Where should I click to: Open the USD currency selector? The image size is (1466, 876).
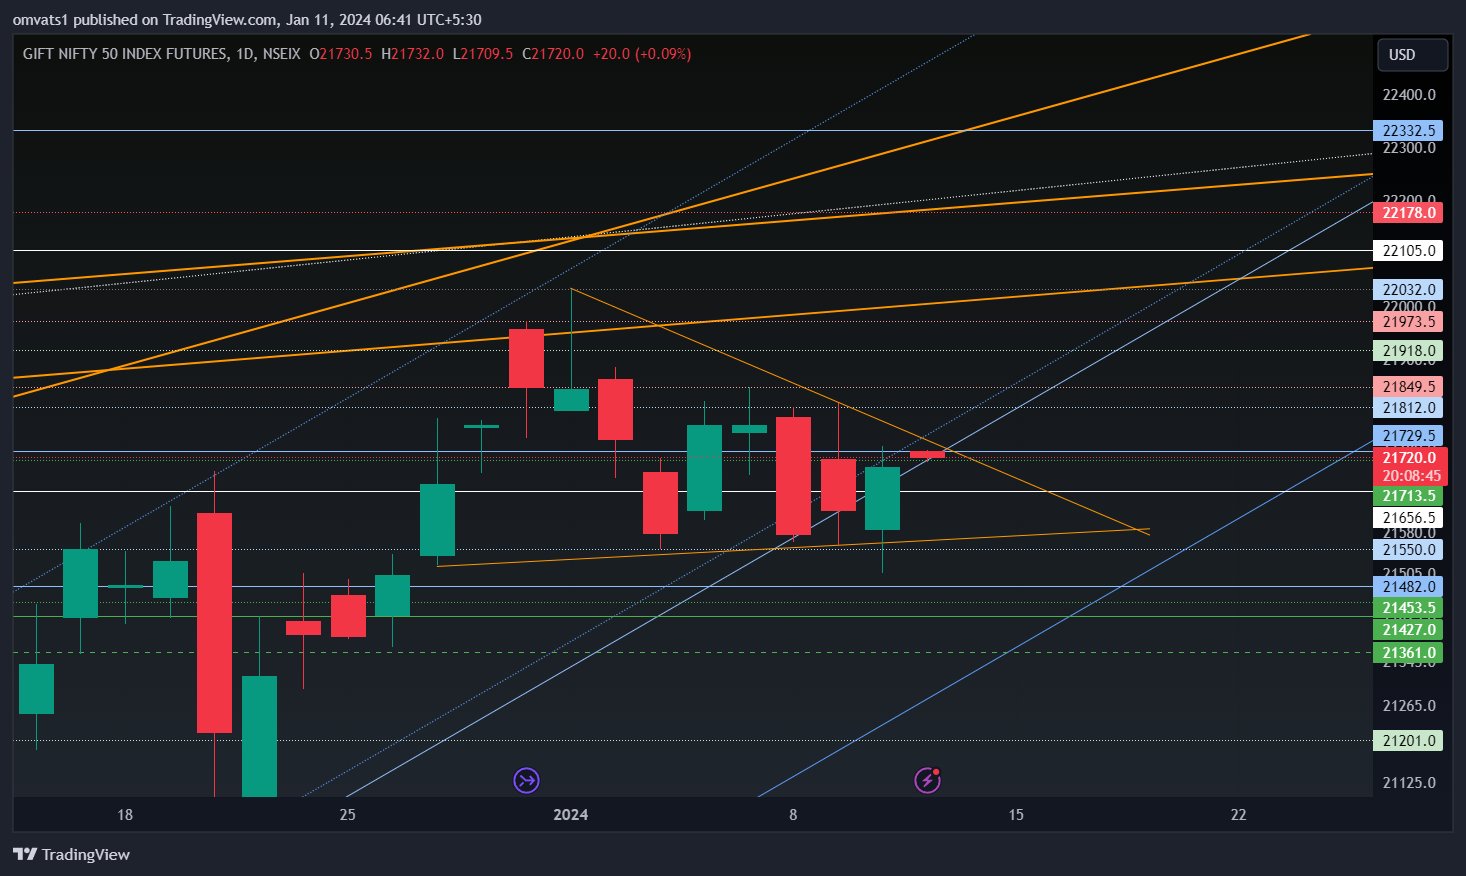[1412, 55]
